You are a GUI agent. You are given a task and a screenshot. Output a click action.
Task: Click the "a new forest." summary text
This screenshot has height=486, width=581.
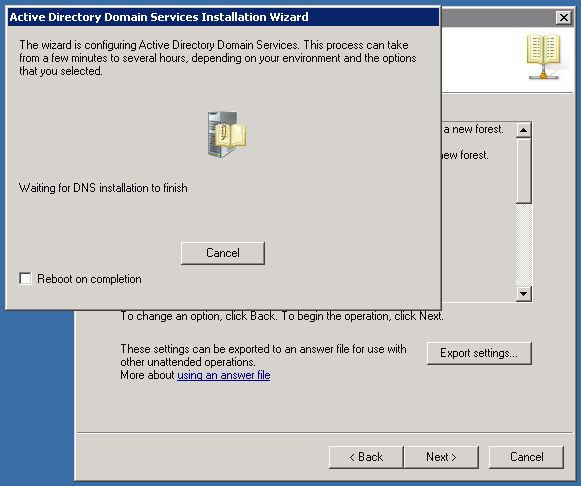(474, 129)
